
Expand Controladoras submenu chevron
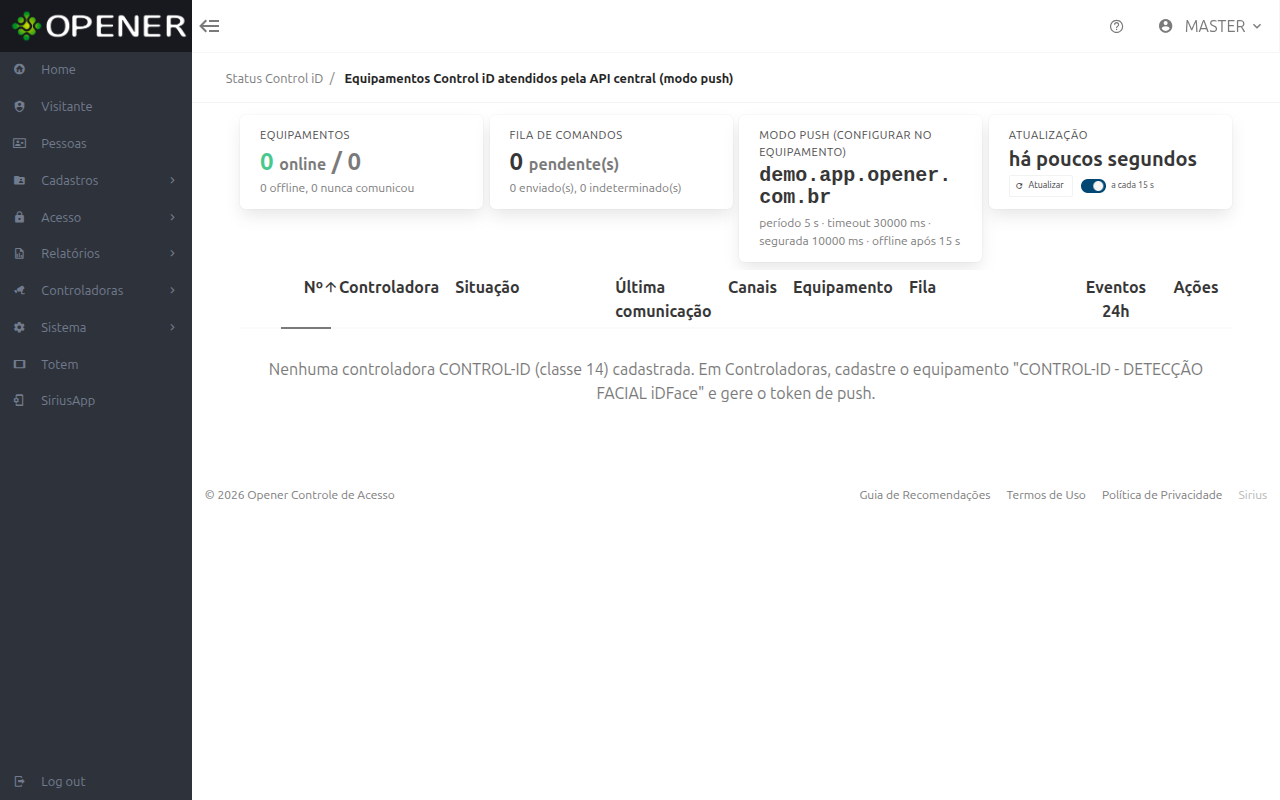(173, 290)
